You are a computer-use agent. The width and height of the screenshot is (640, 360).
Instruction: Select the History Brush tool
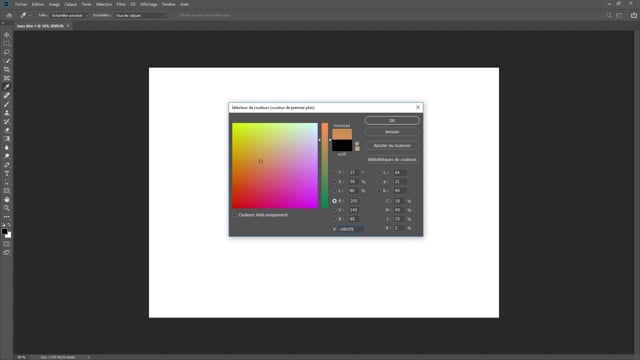(7, 122)
